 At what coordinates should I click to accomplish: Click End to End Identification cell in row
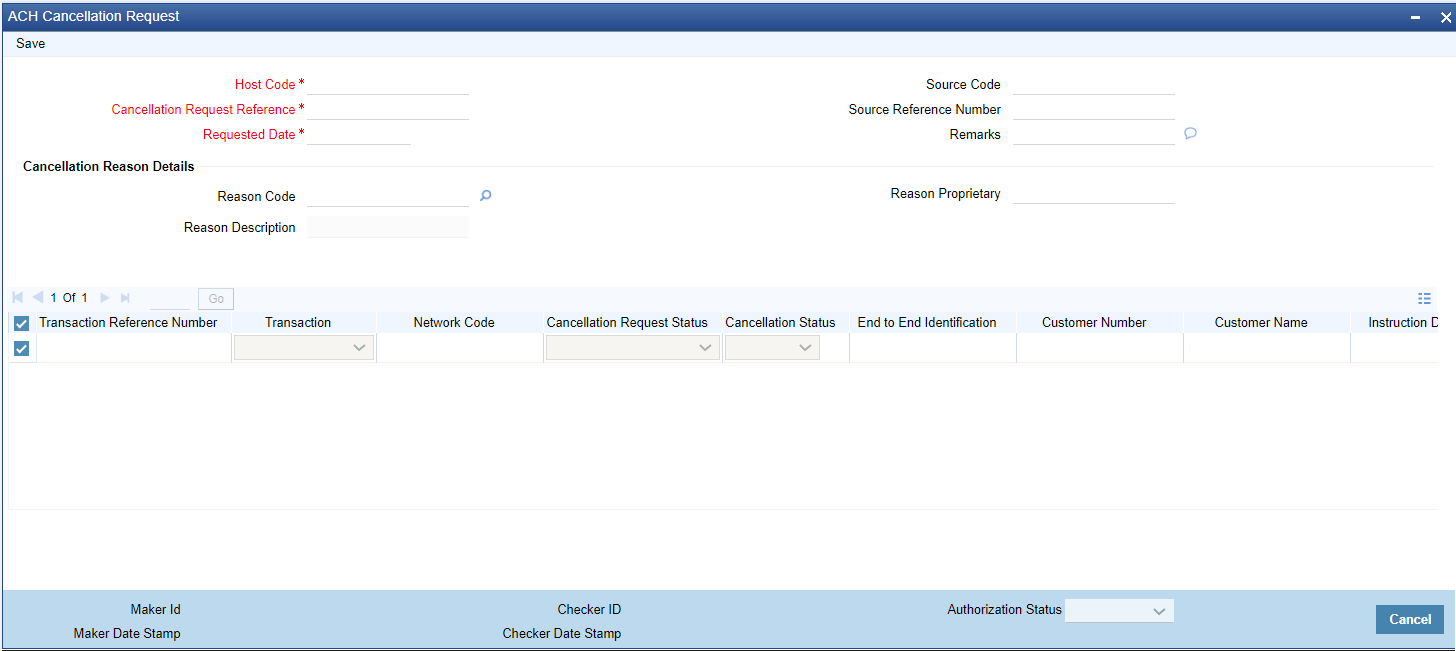click(x=933, y=348)
